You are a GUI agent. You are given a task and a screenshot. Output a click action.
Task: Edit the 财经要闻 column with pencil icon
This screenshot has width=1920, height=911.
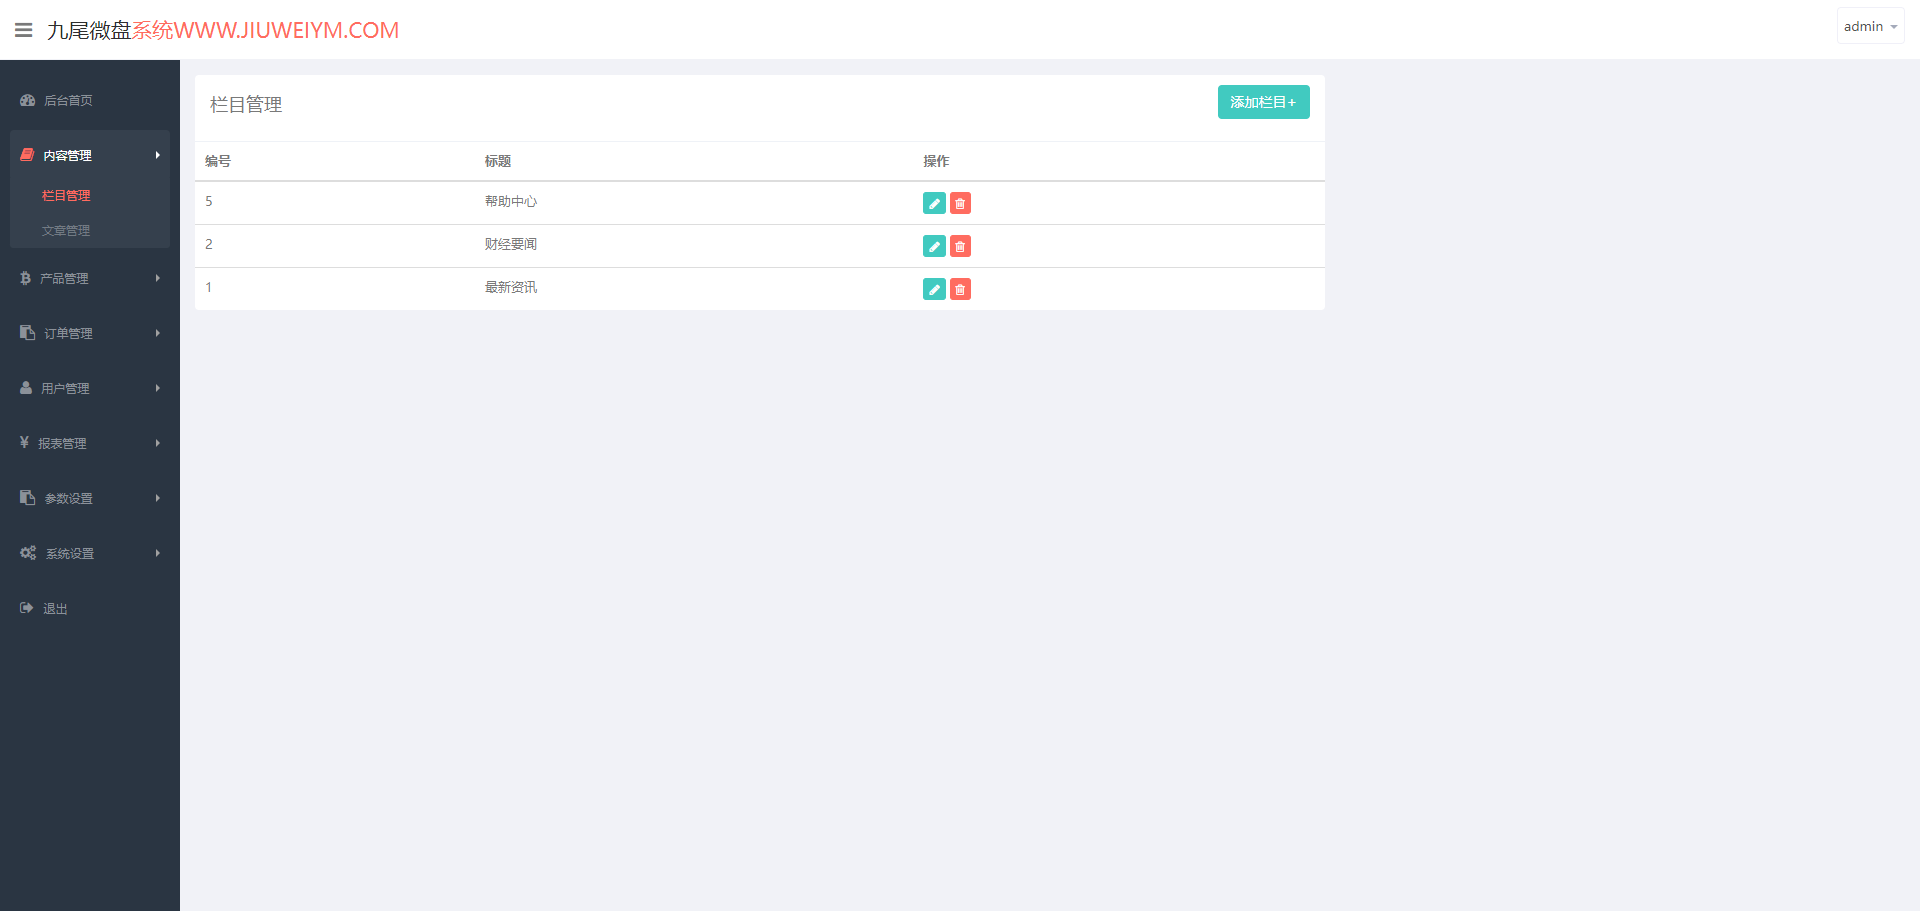(934, 246)
